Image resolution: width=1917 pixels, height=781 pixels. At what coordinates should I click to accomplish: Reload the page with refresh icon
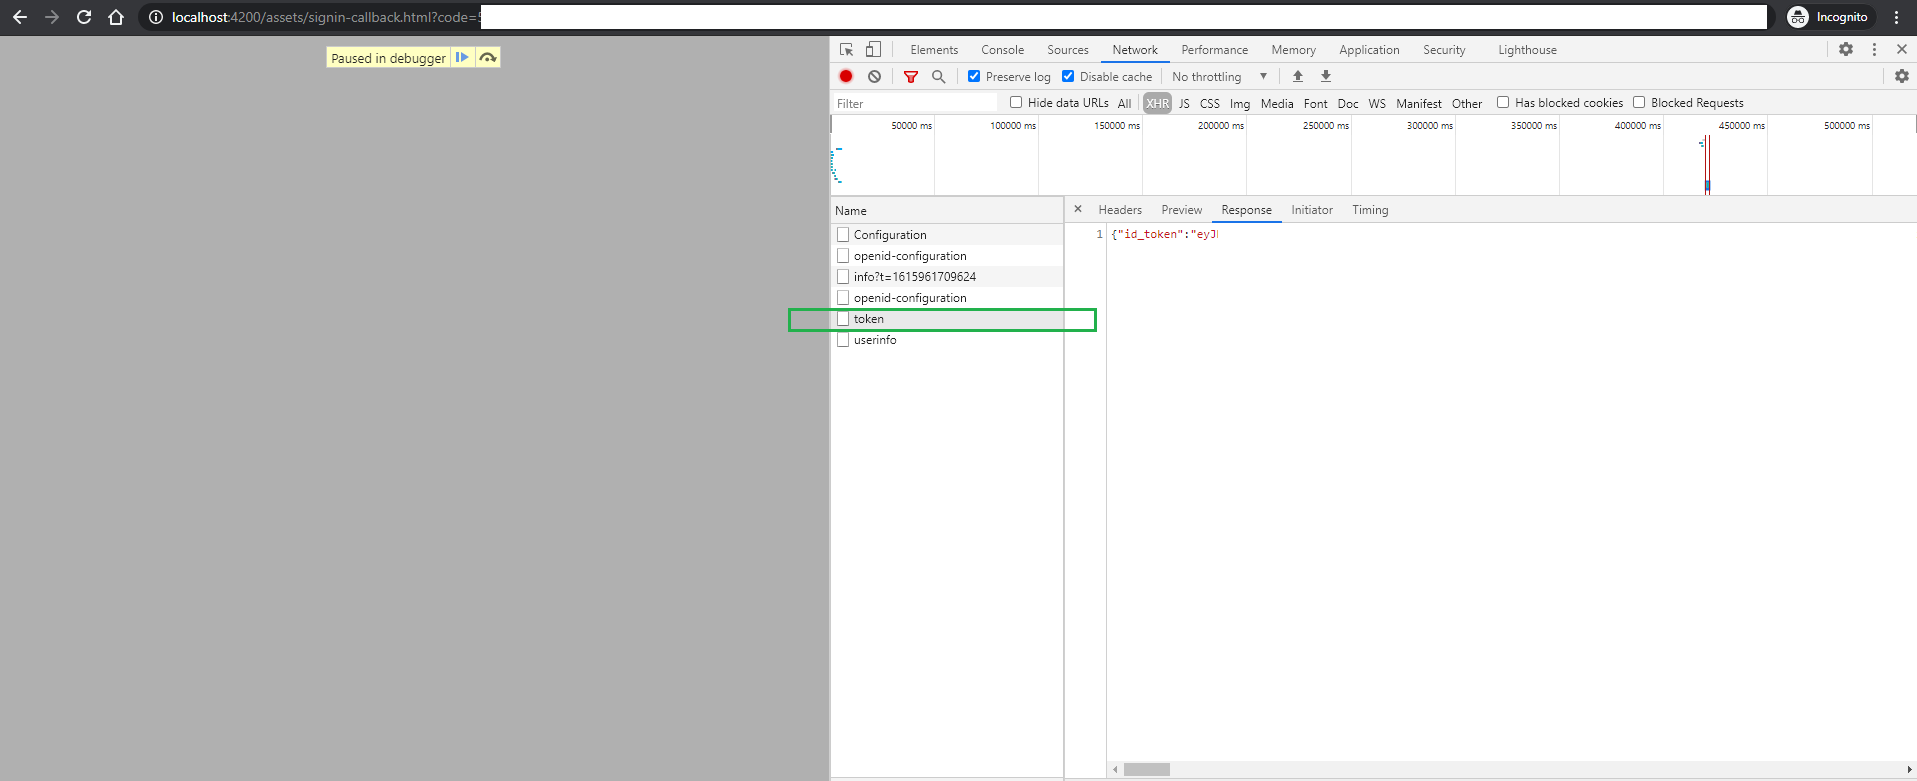(84, 17)
